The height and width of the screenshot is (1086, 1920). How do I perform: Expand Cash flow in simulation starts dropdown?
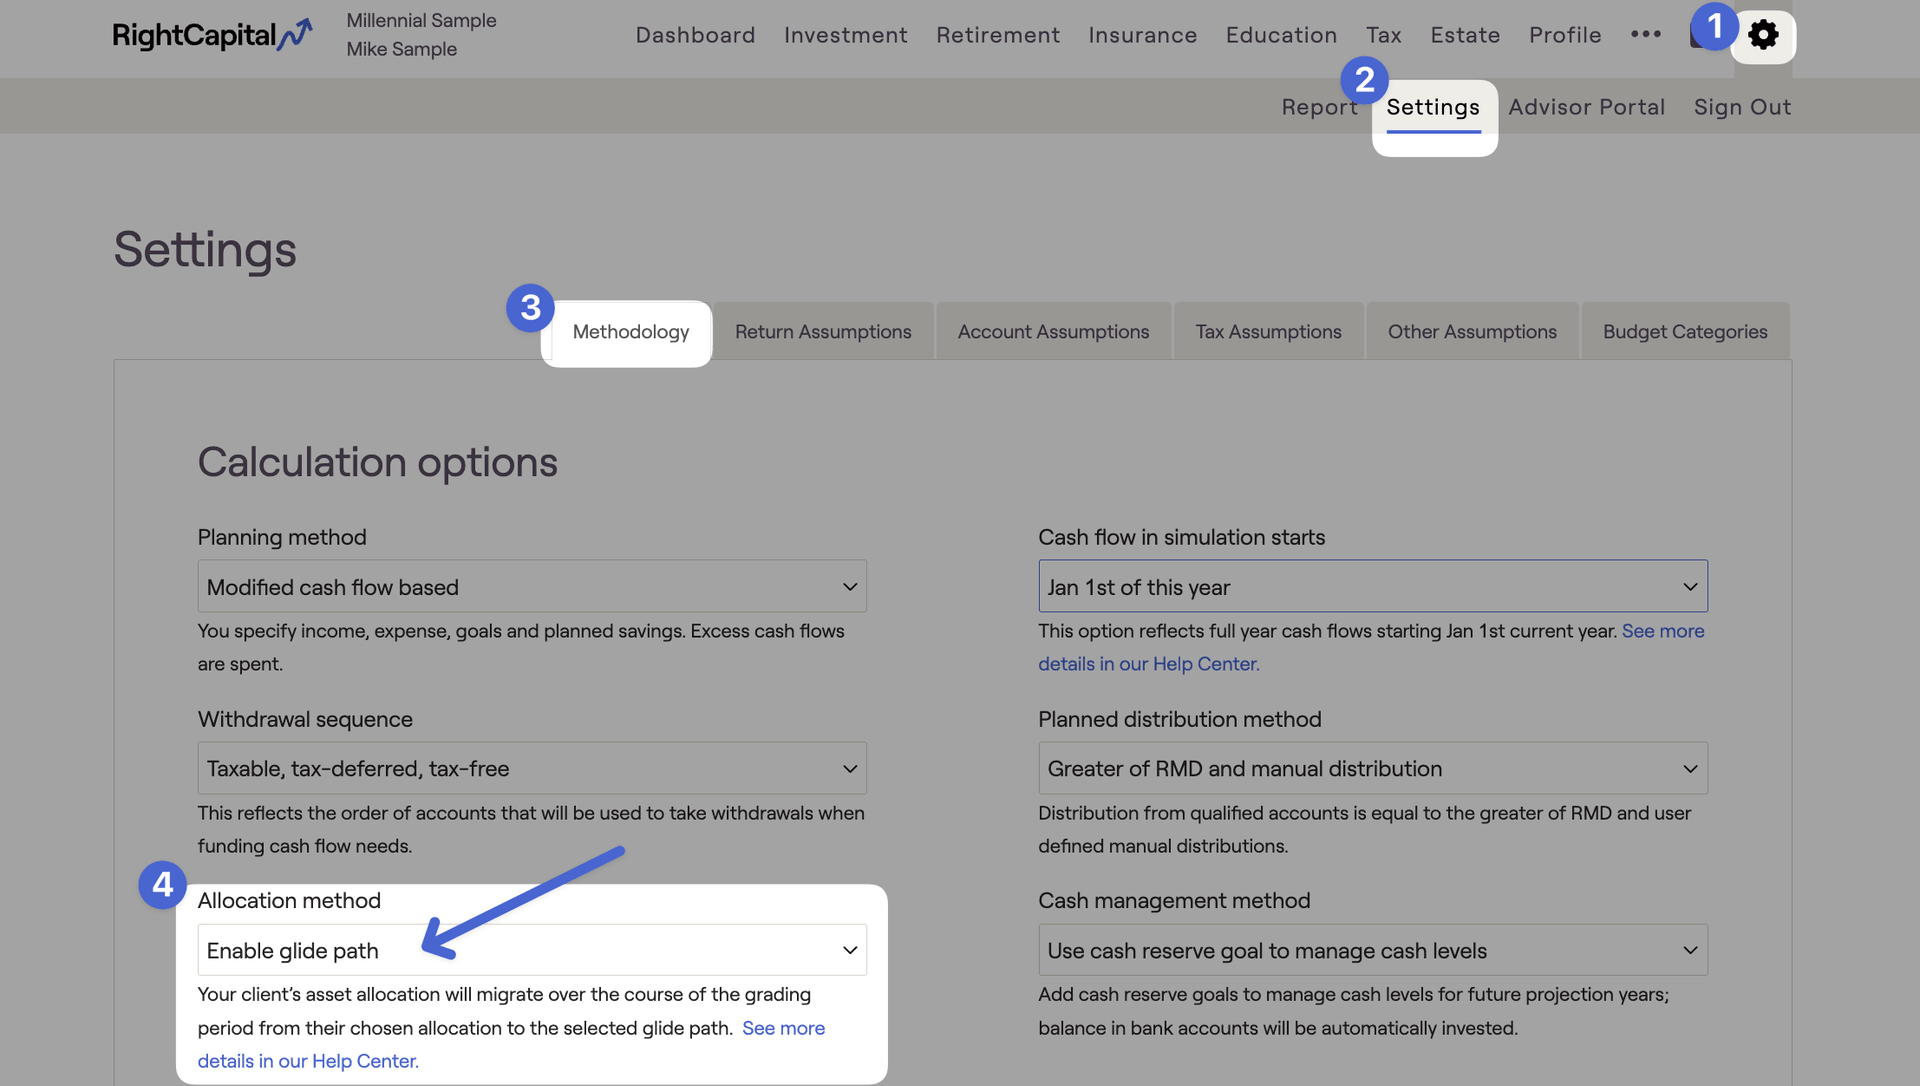[x=1372, y=587]
